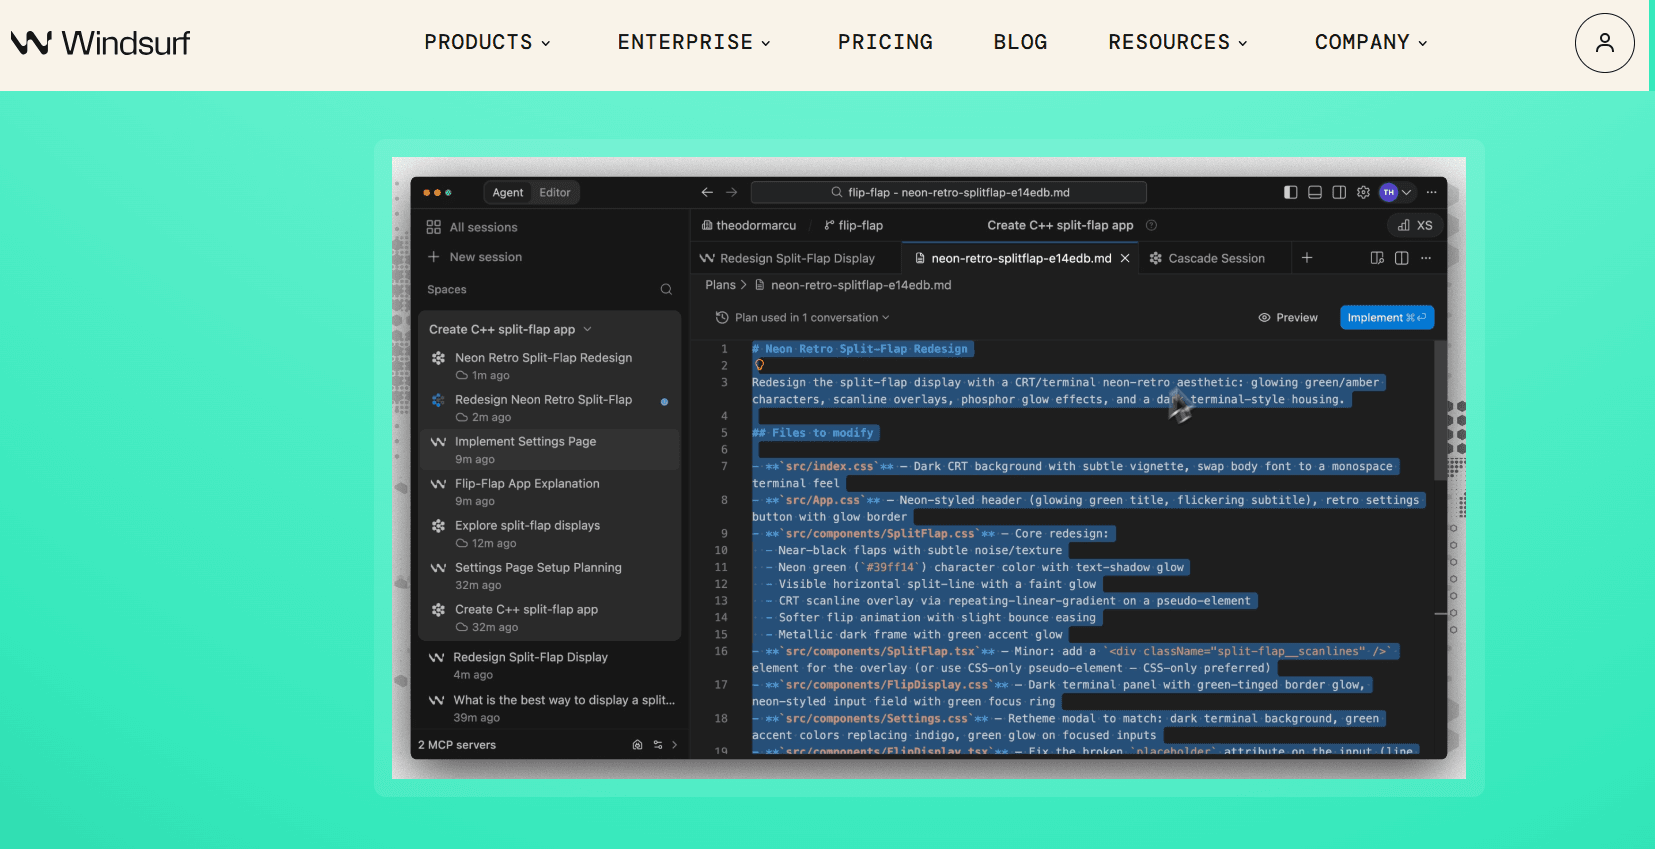Toggle the Preview eye button

click(1288, 317)
